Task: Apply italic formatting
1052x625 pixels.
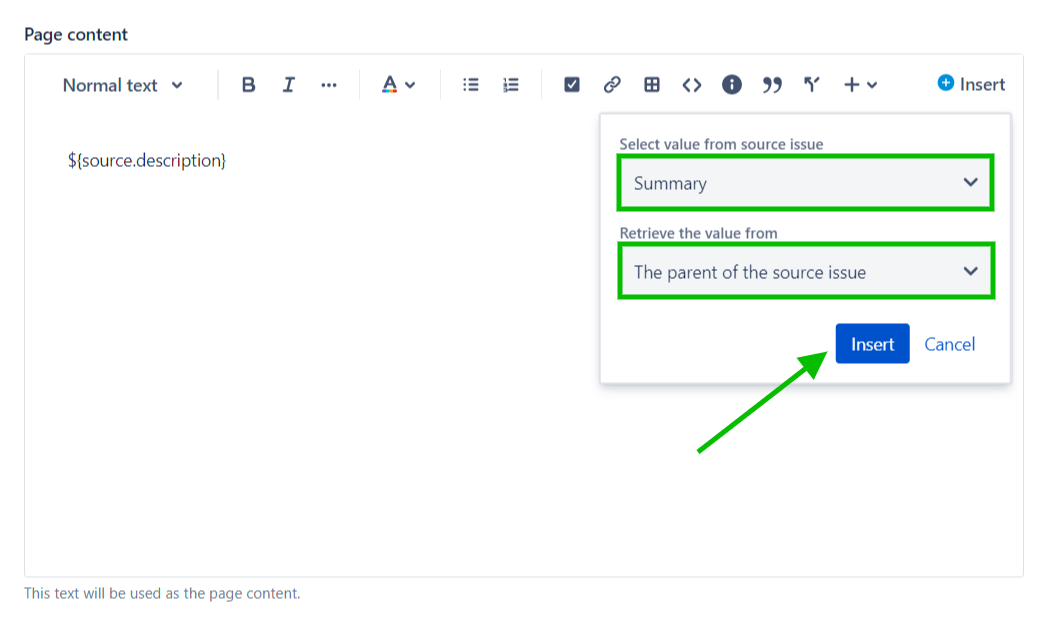Action: [289, 85]
